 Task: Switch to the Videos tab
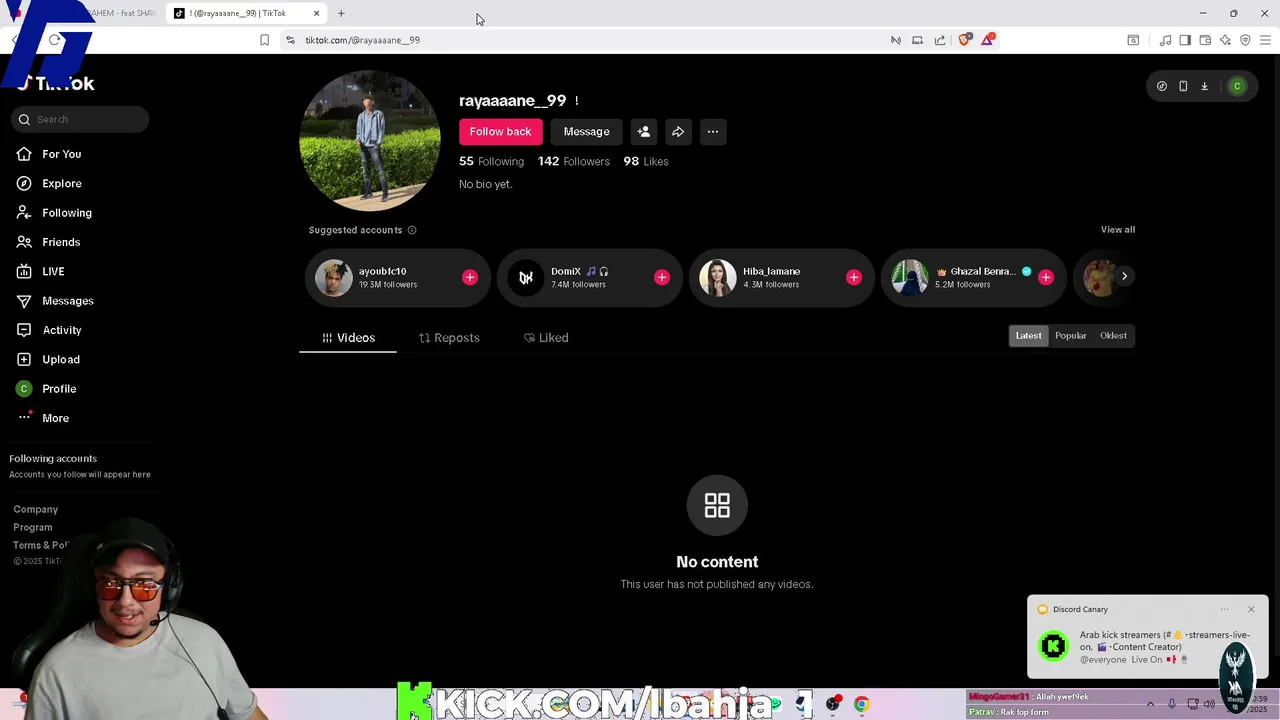[x=348, y=338]
